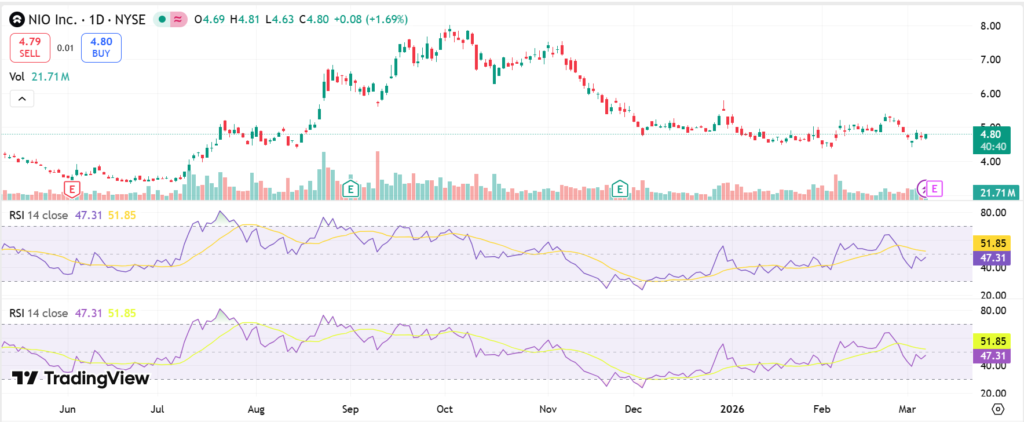1024x422 pixels.
Task: Click the NIO company logo icon
Action: [x=17, y=20]
